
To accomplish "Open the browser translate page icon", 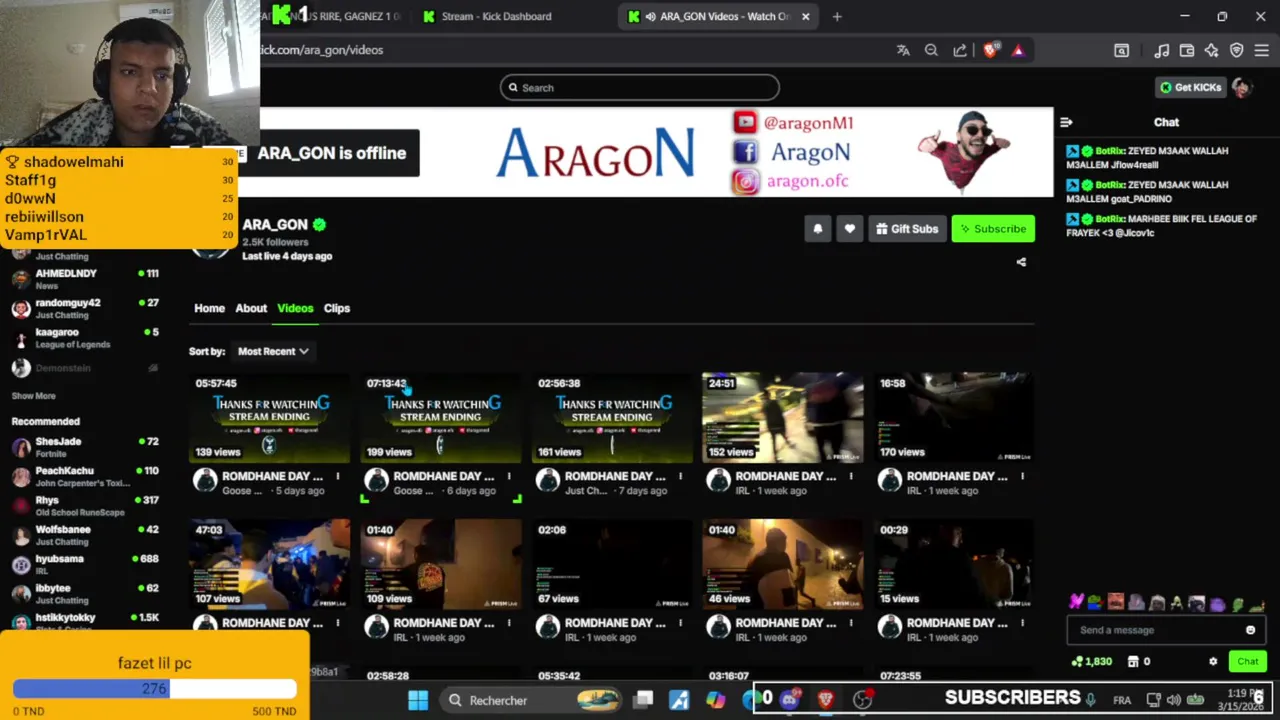I will [x=903, y=50].
